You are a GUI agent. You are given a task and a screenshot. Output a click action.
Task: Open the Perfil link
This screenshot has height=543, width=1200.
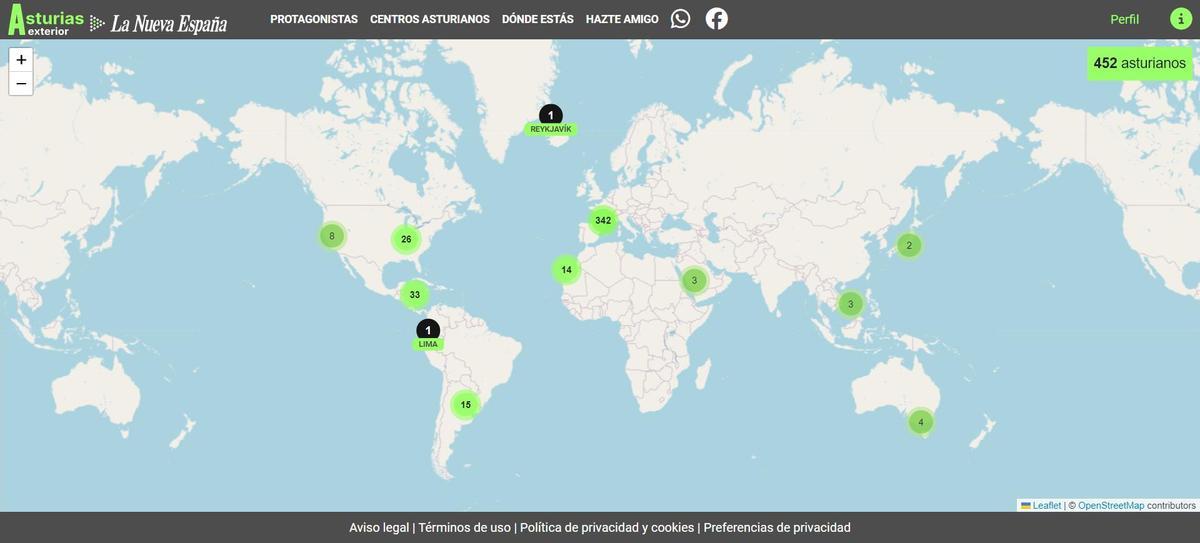[x=1124, y=19]
